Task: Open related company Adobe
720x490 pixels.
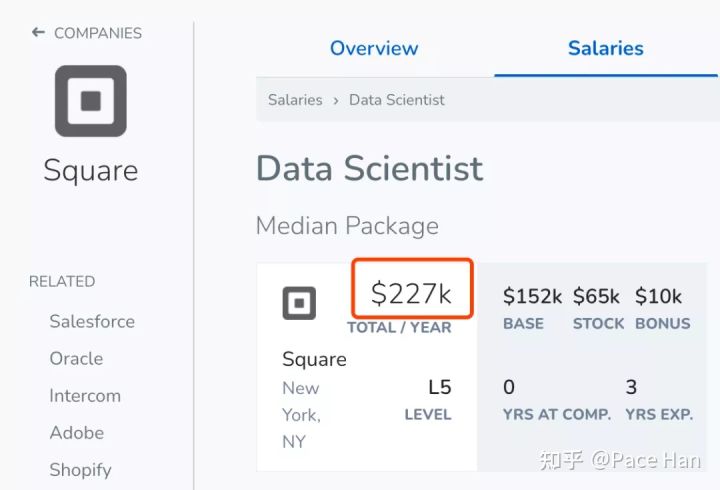Action: pyautogui.click(x=77, y=433)
